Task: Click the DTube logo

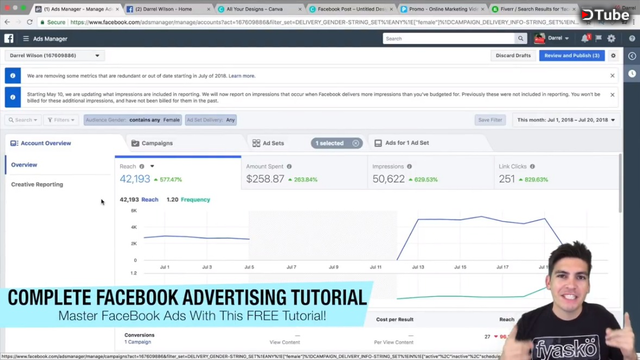Action: click(605, 15)
